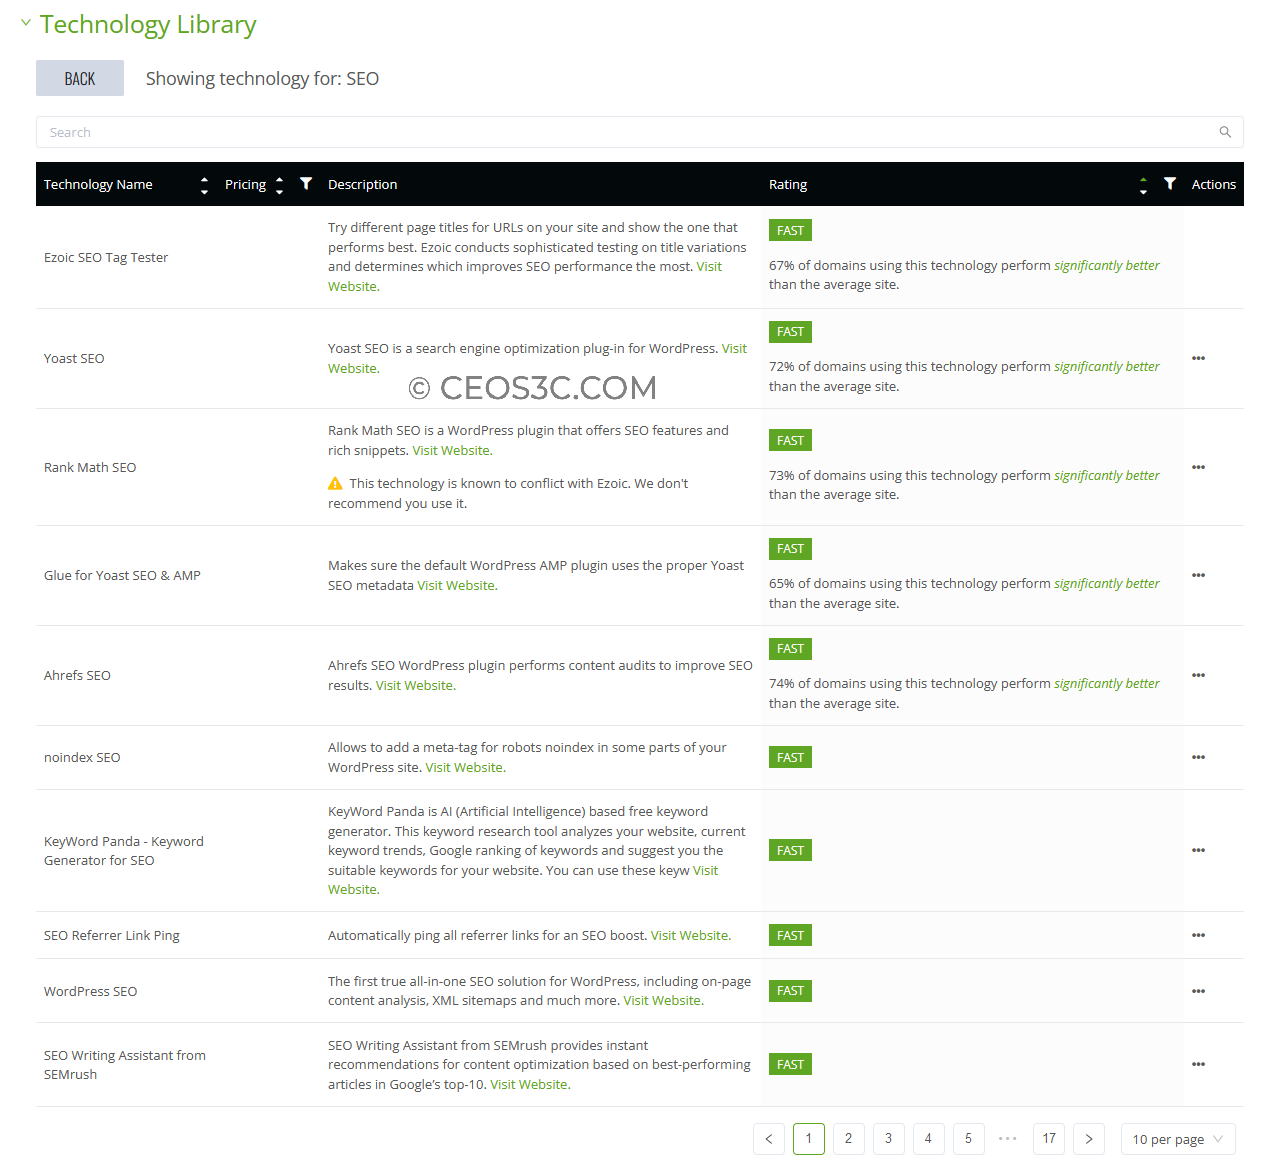Go to next page arrow
This screenshot has width=1274, height=1174.
[x=1089, y=1139]
